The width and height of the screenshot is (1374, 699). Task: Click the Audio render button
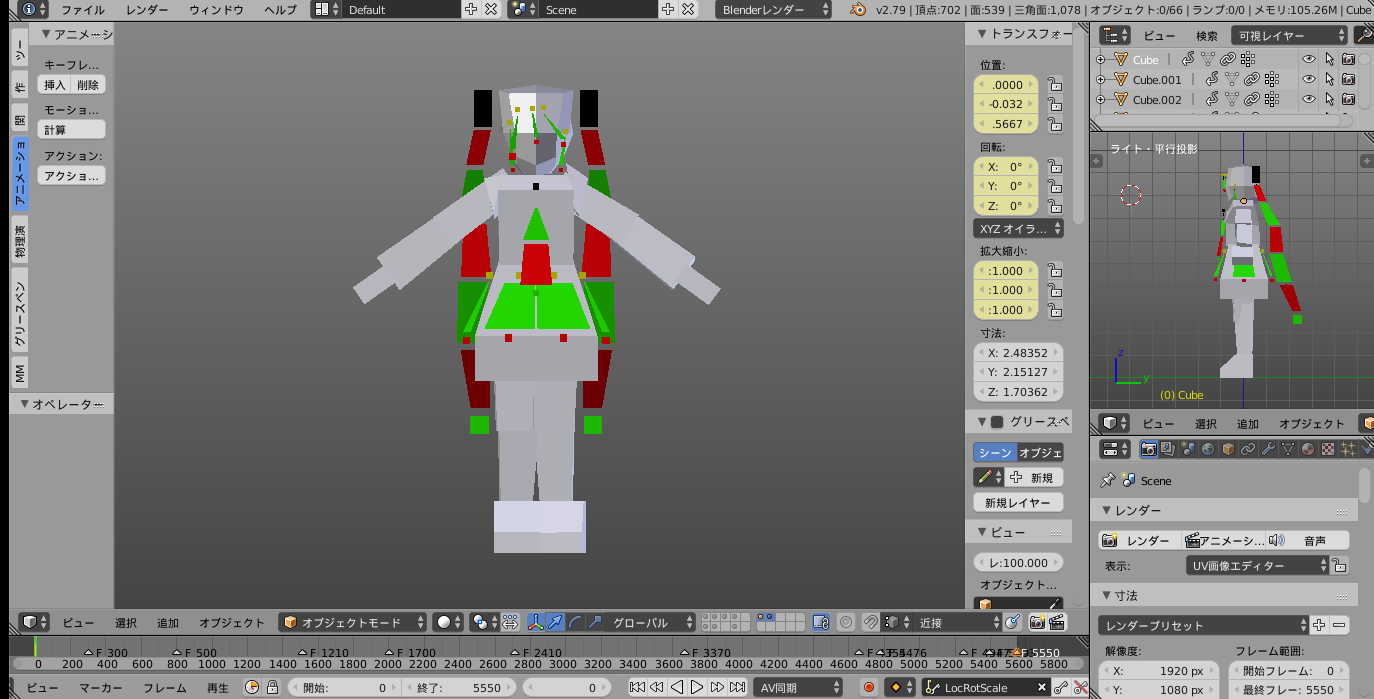[x=1307, y=540]
